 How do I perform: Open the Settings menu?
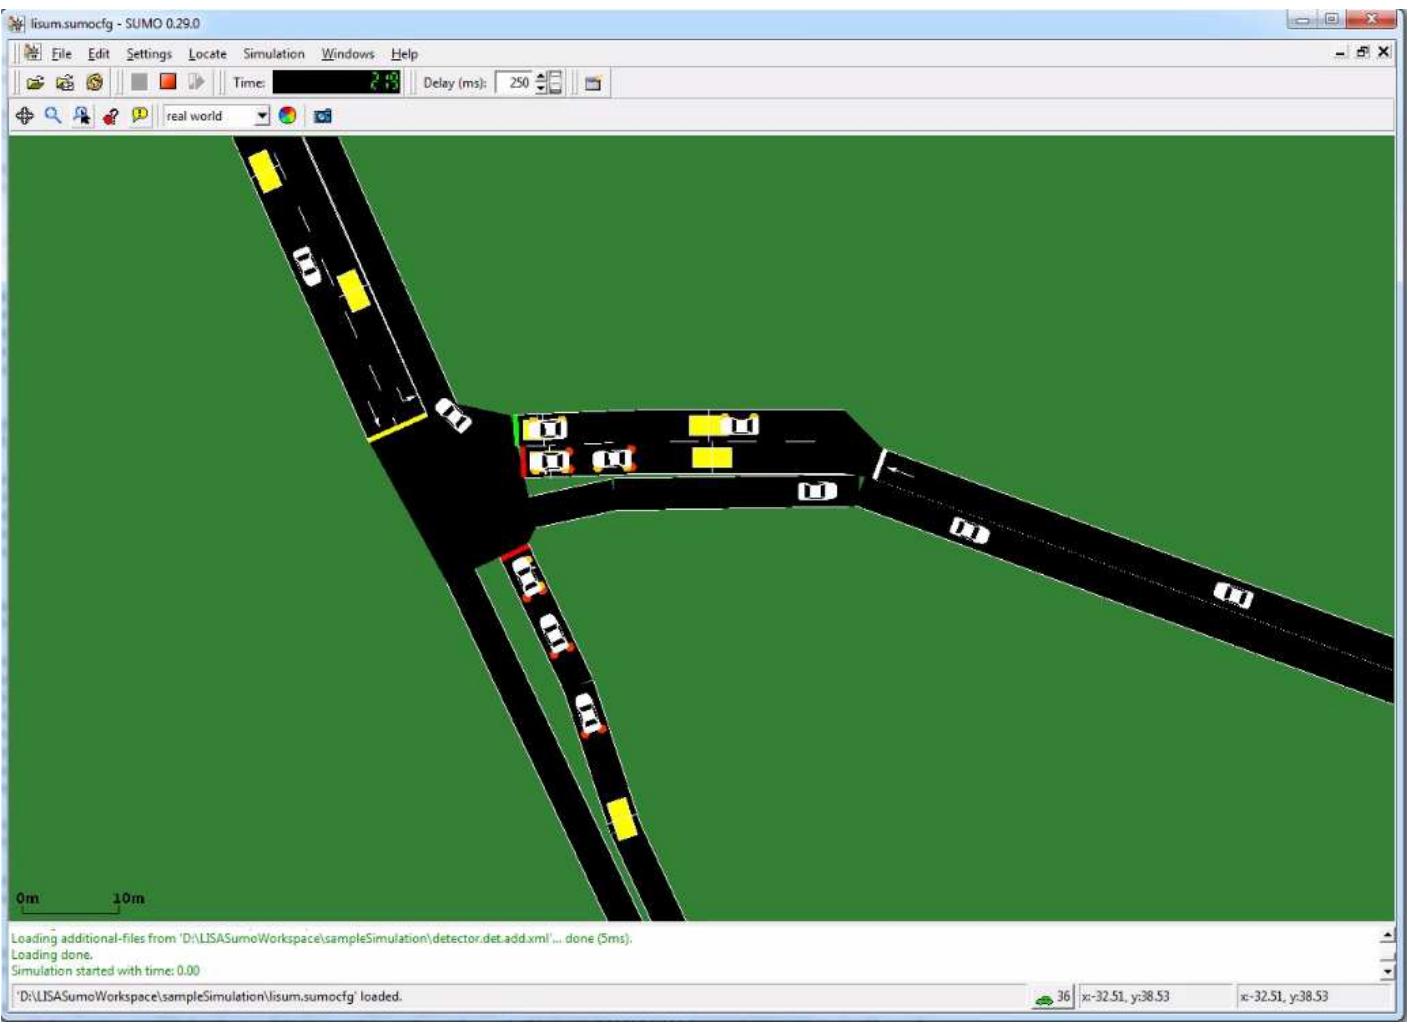[x=149, y=54]
